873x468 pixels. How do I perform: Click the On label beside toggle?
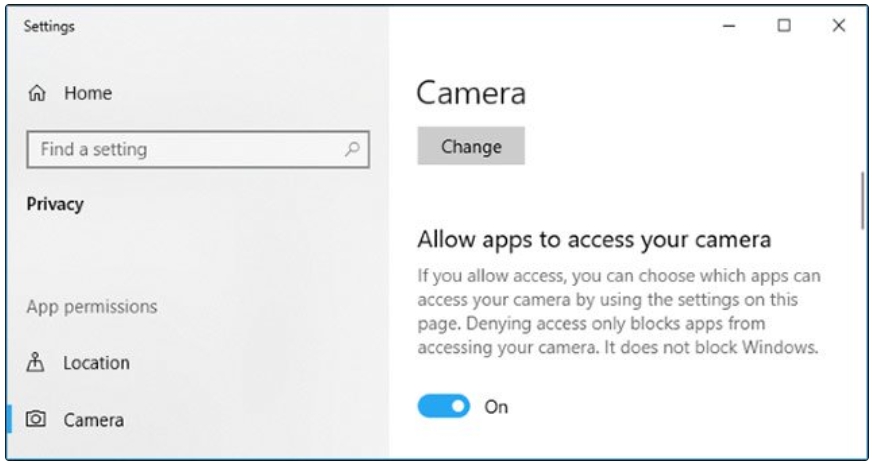pyautogui.click(x=497, y=406)
